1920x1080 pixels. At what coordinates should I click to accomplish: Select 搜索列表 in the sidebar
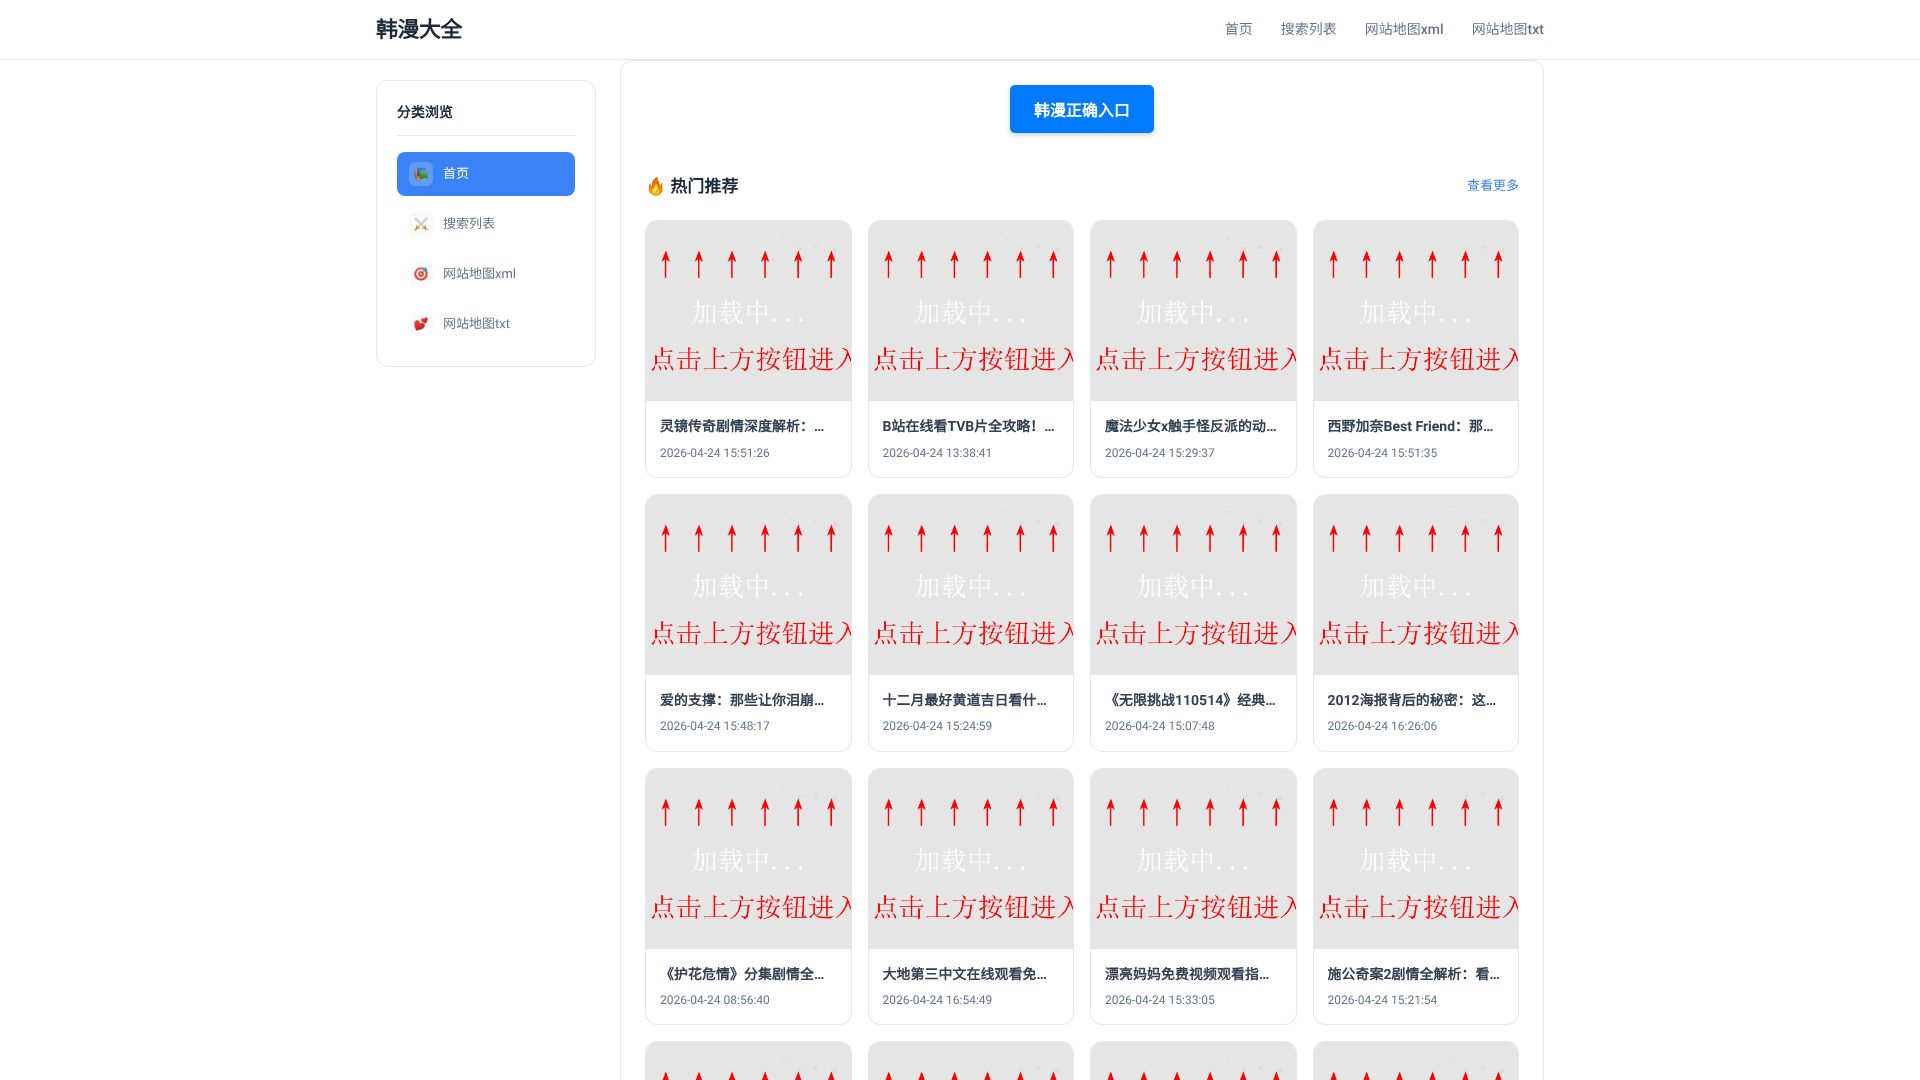(x=486, y=224)
